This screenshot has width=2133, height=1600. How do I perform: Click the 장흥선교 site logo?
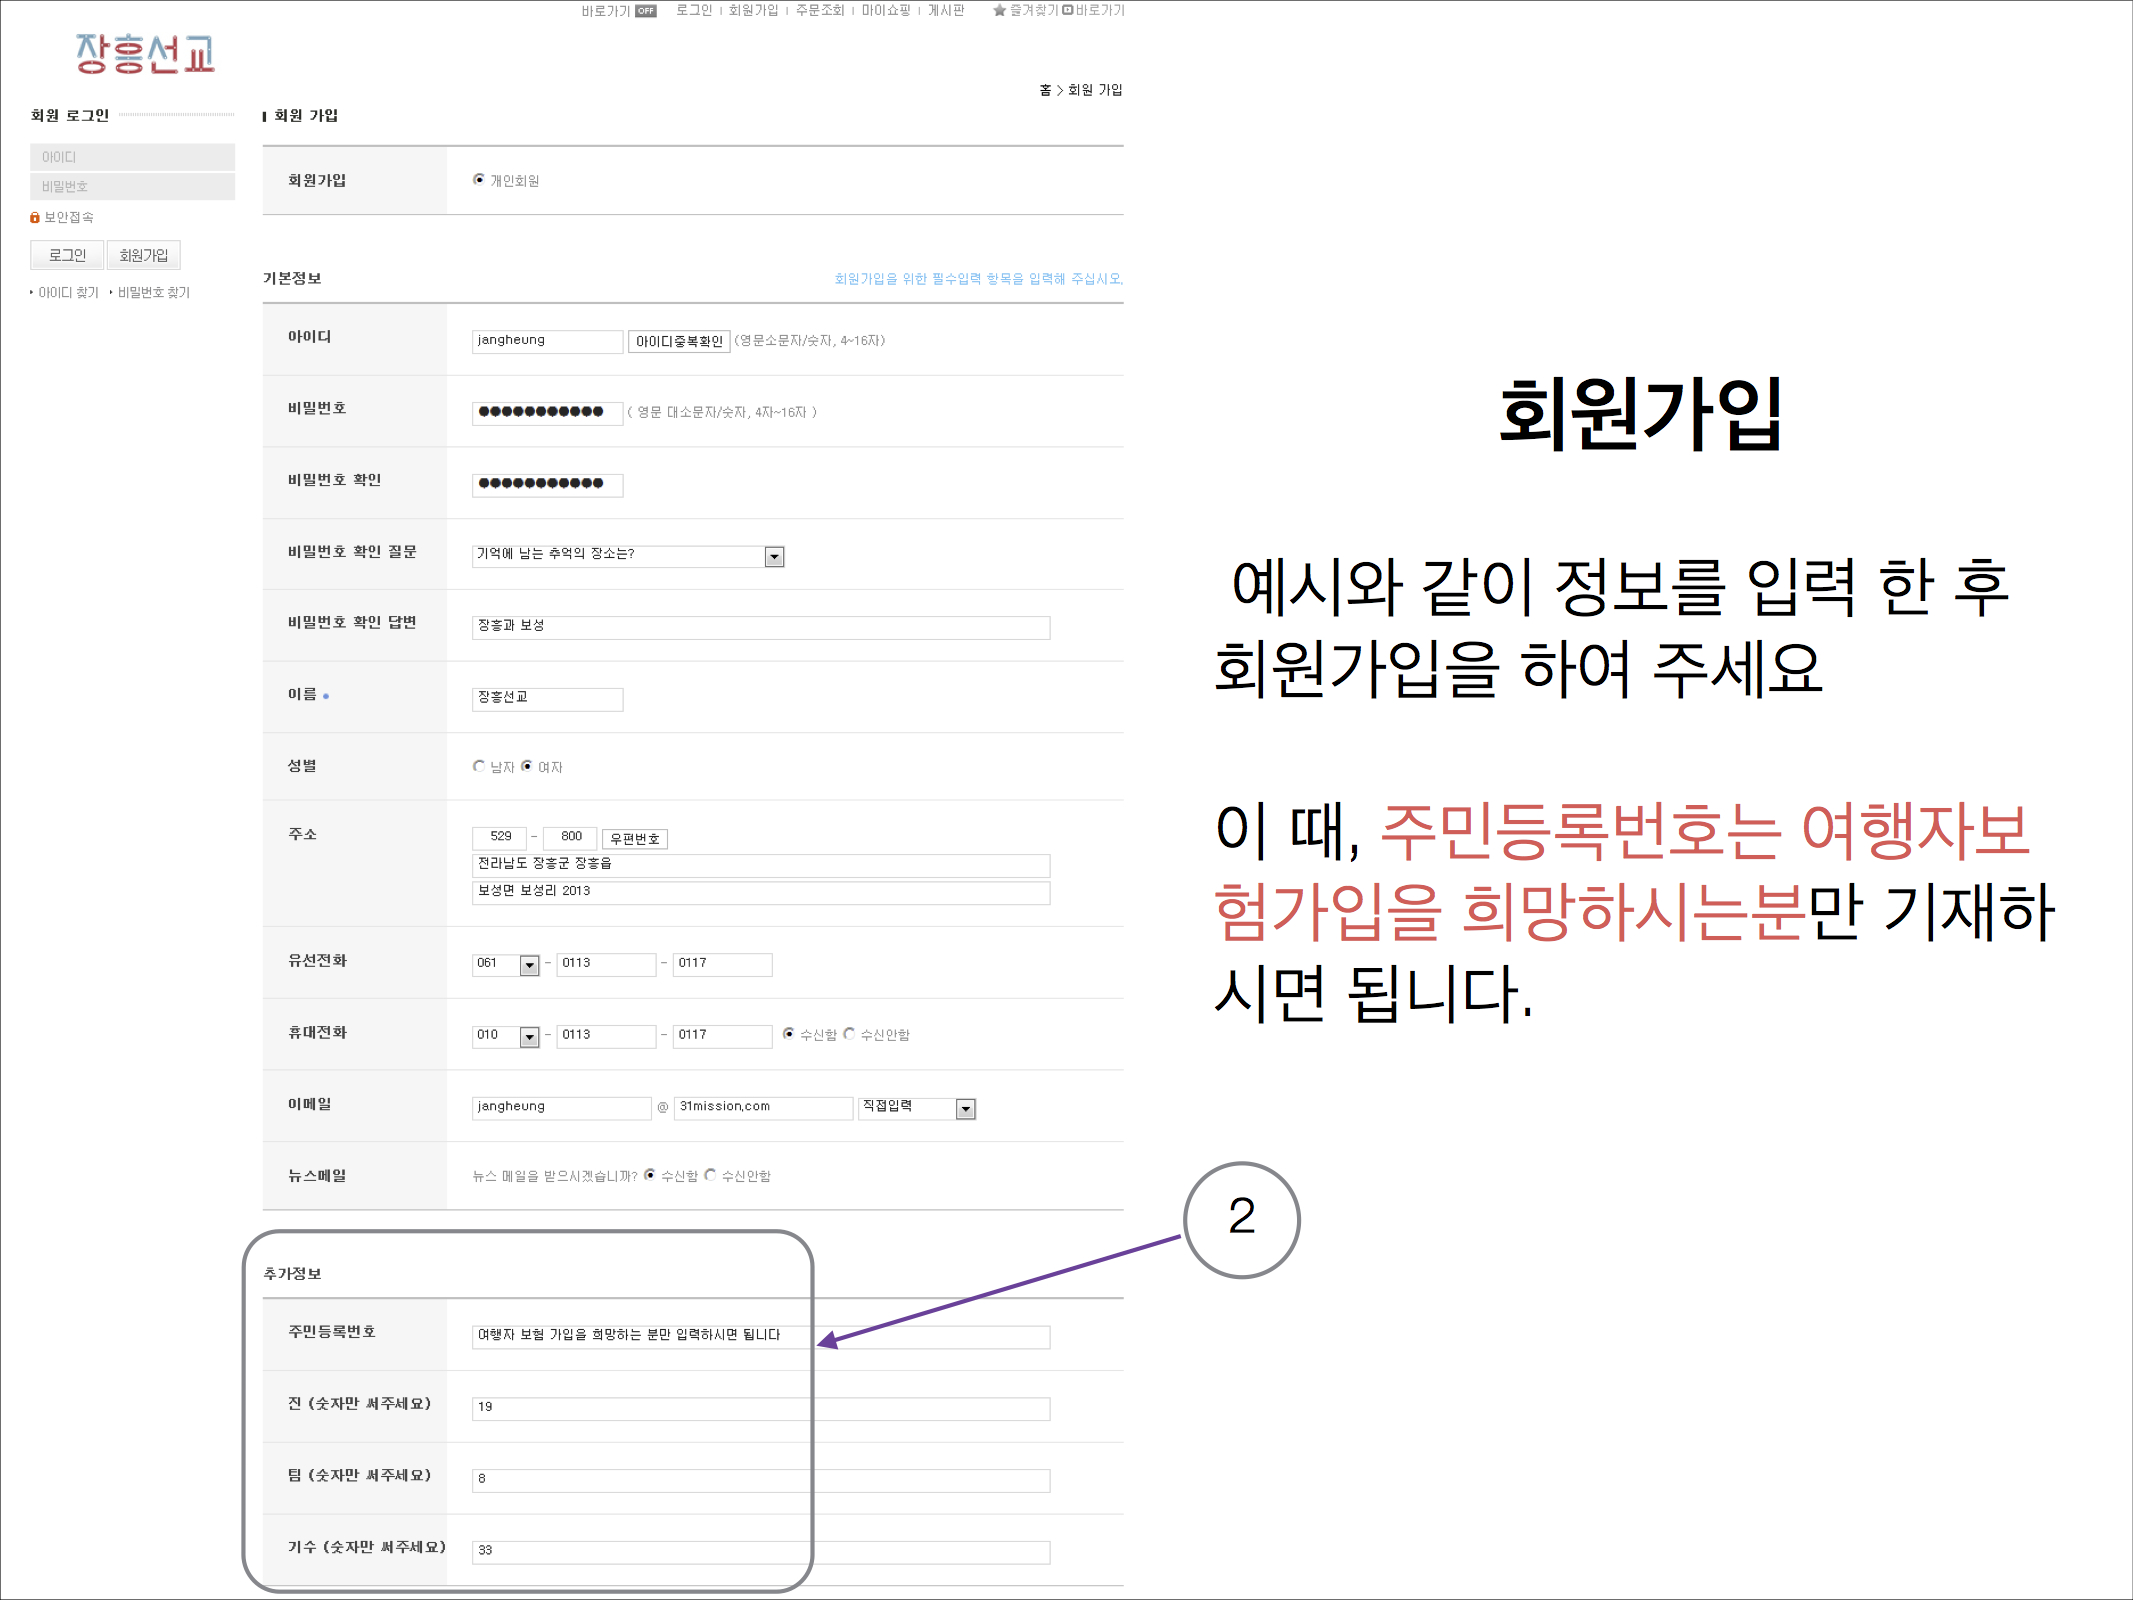pyautogui.click(x=145, y=54)
